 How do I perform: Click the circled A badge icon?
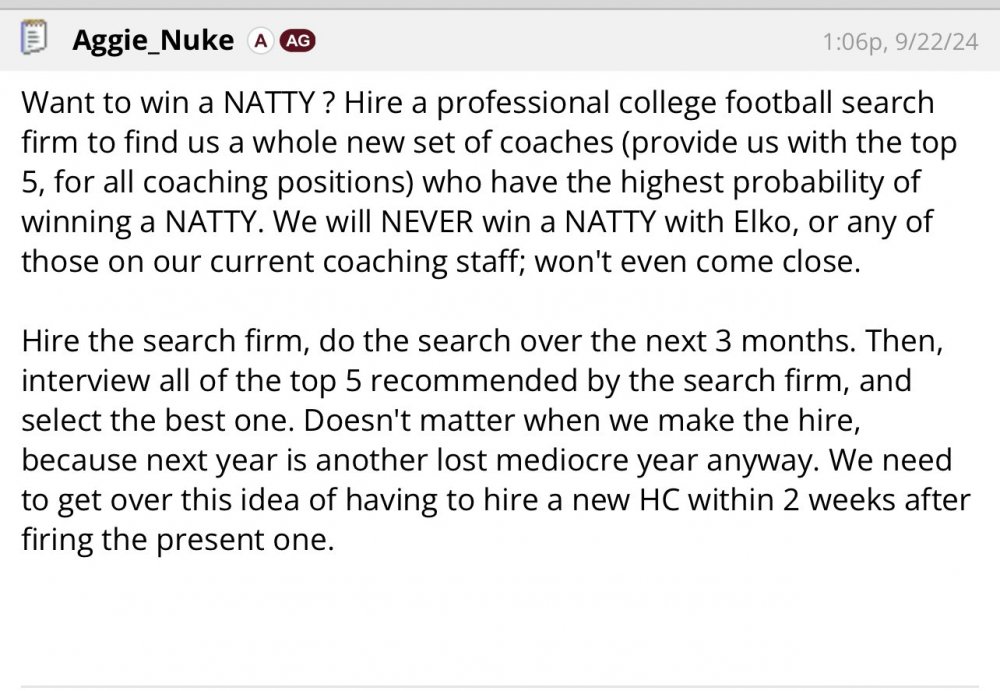click(x=260, y=41)
